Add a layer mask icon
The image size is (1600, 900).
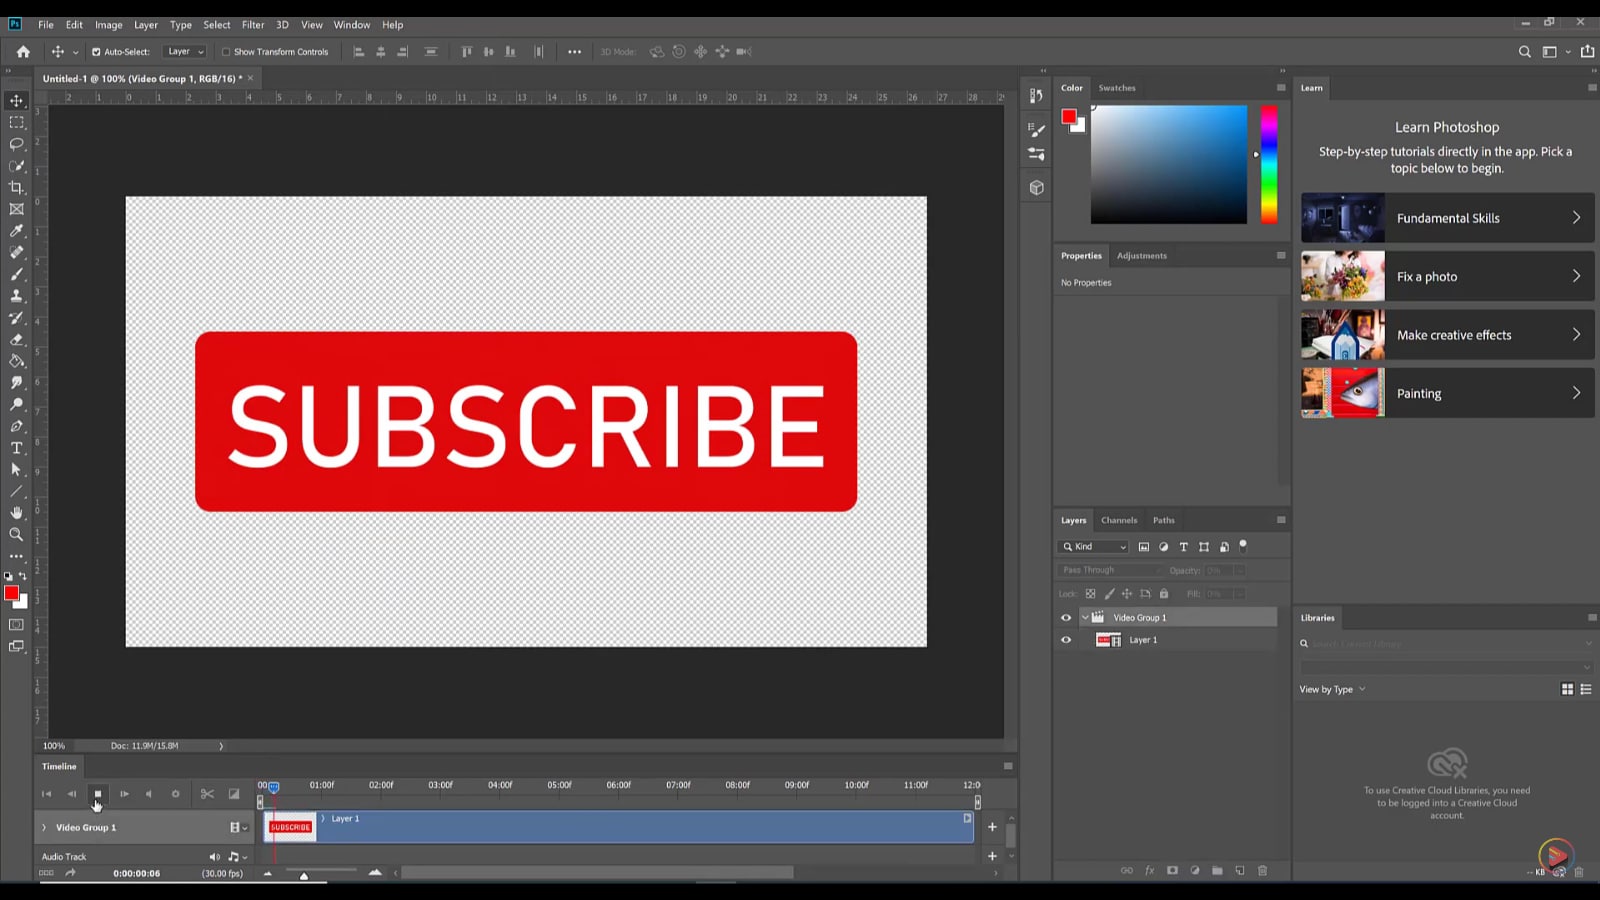pos(1172,871)
